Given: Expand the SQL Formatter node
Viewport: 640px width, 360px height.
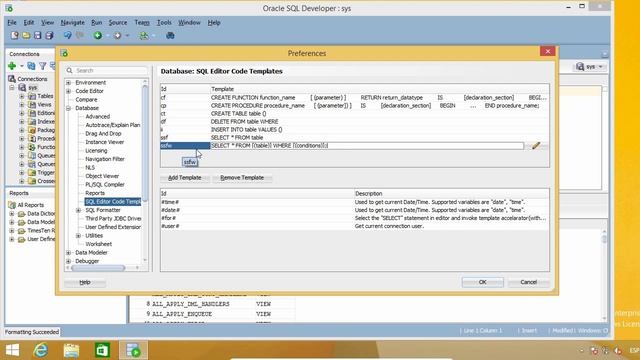Looking at the screenshot, I should 78,210.
